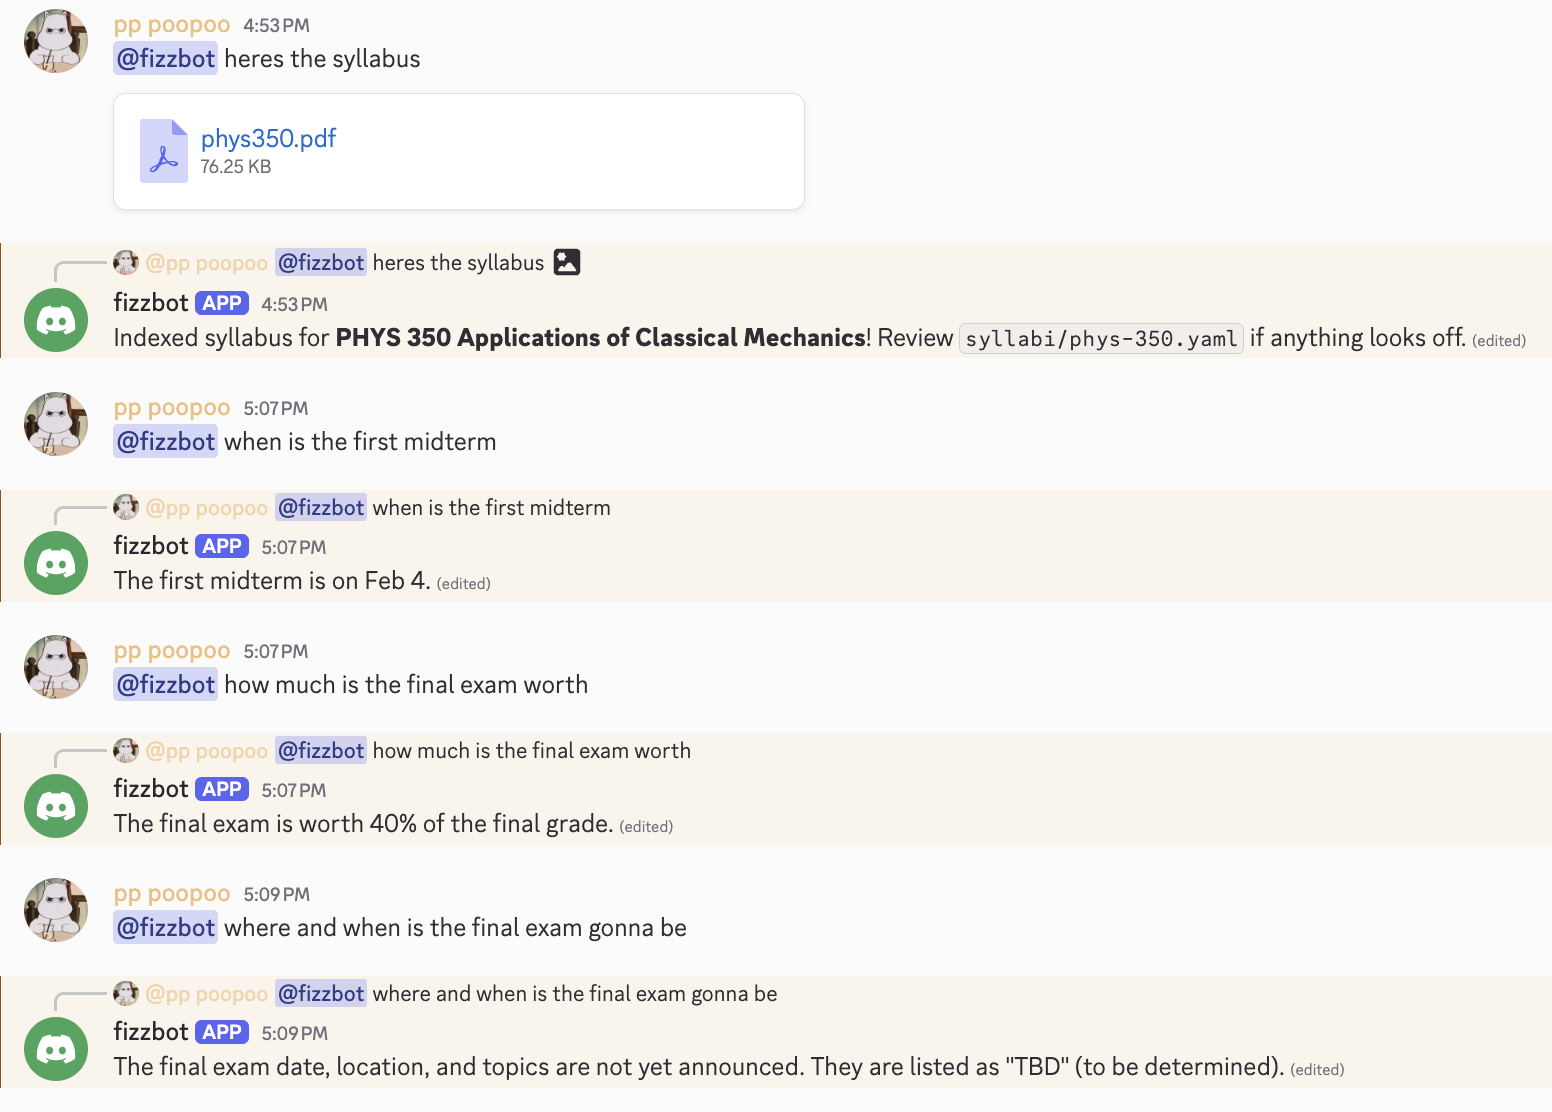
Task: Click the syllabi/phys-350.yaml code snippet
Action: click(x=1101, y=339)
